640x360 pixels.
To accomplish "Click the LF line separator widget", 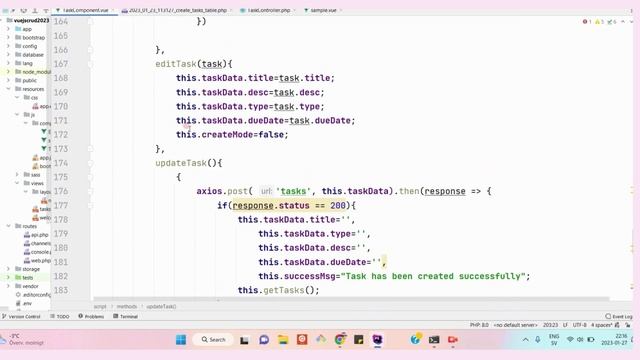I will point(565,325).
